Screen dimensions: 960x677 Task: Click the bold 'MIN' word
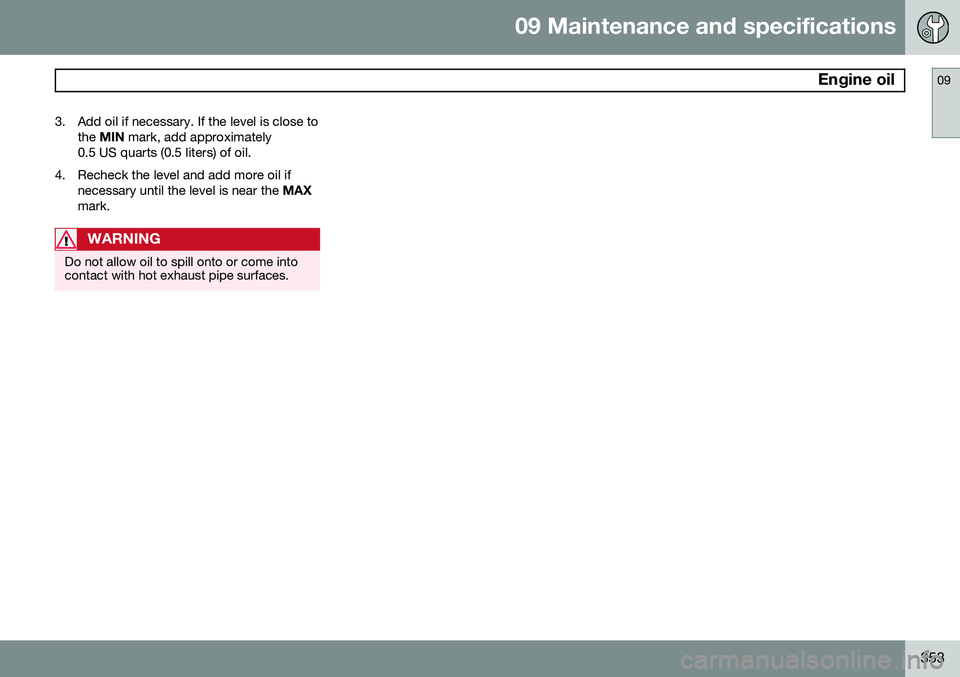[111, 137]
